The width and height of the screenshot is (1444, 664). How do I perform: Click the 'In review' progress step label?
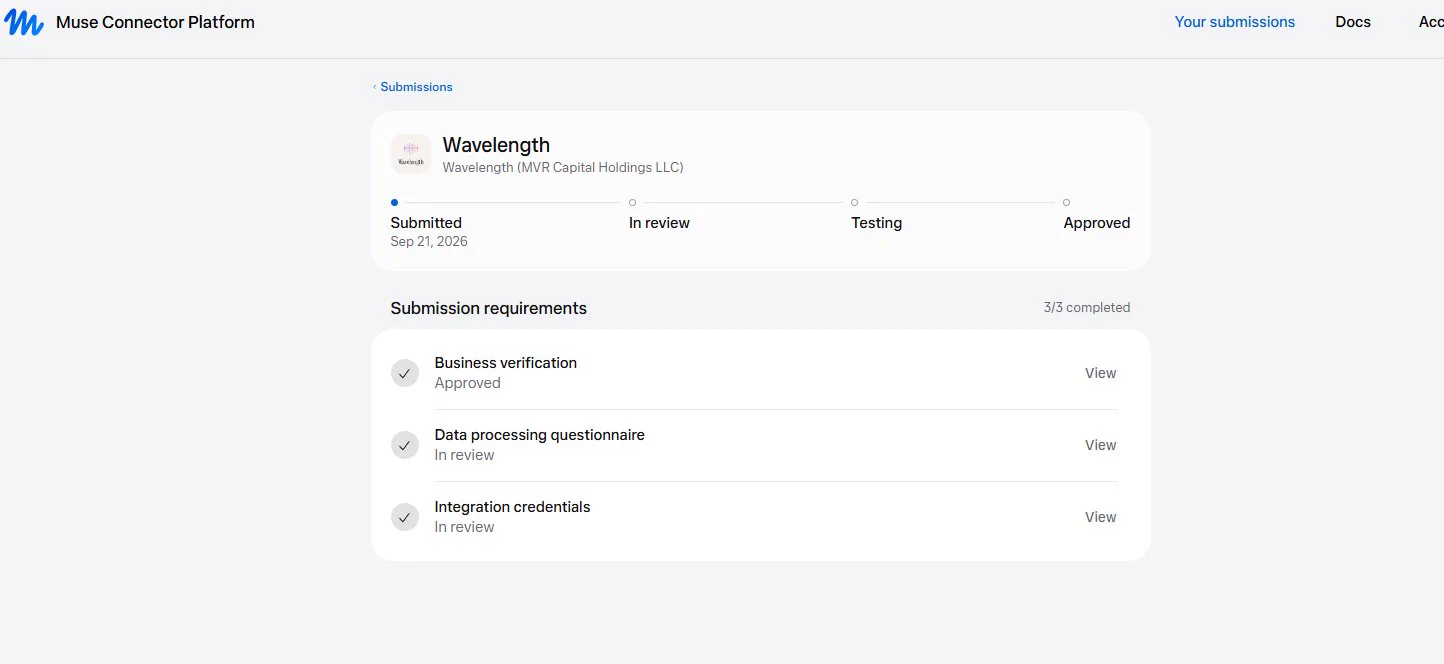click(659, 223)
